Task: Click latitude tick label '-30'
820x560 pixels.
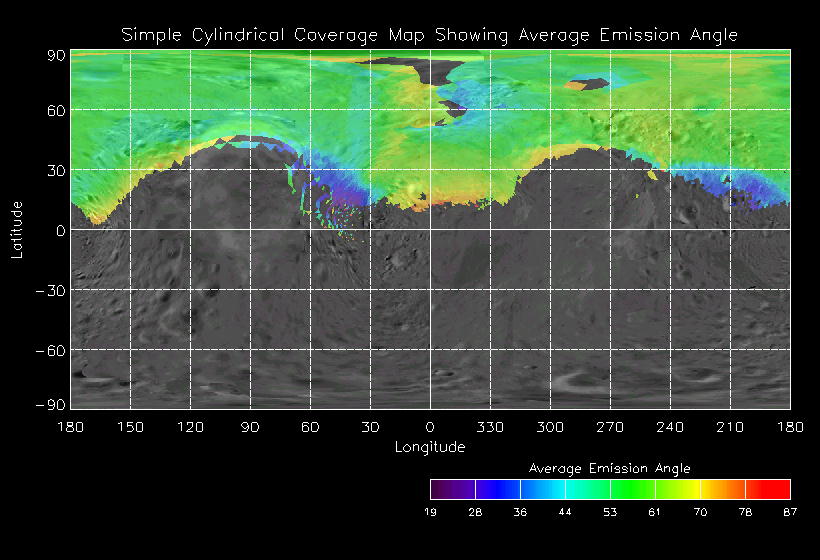Action: 51,291
